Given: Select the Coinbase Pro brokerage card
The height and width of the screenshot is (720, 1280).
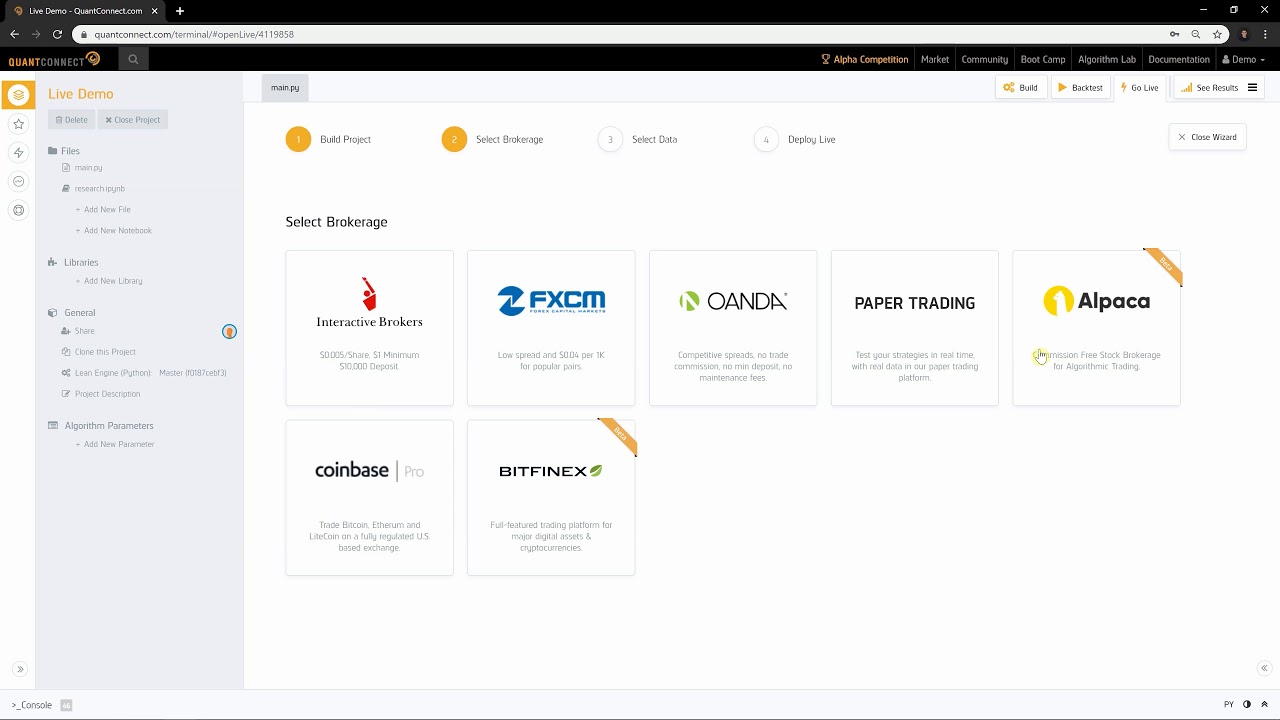Looking at the screenshot, I should (x=369, y=498).
